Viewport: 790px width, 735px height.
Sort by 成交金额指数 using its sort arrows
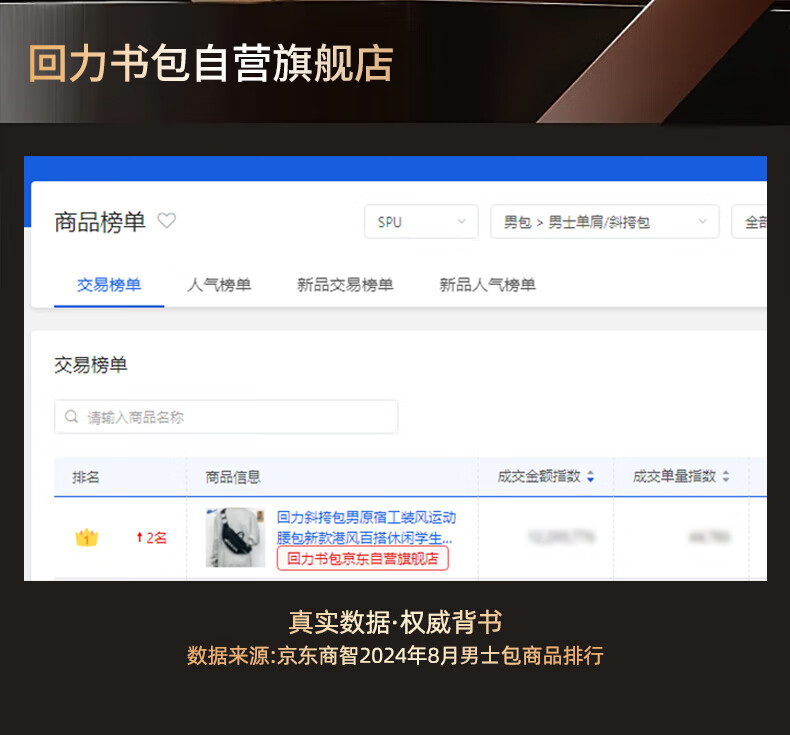coord(590,476)
